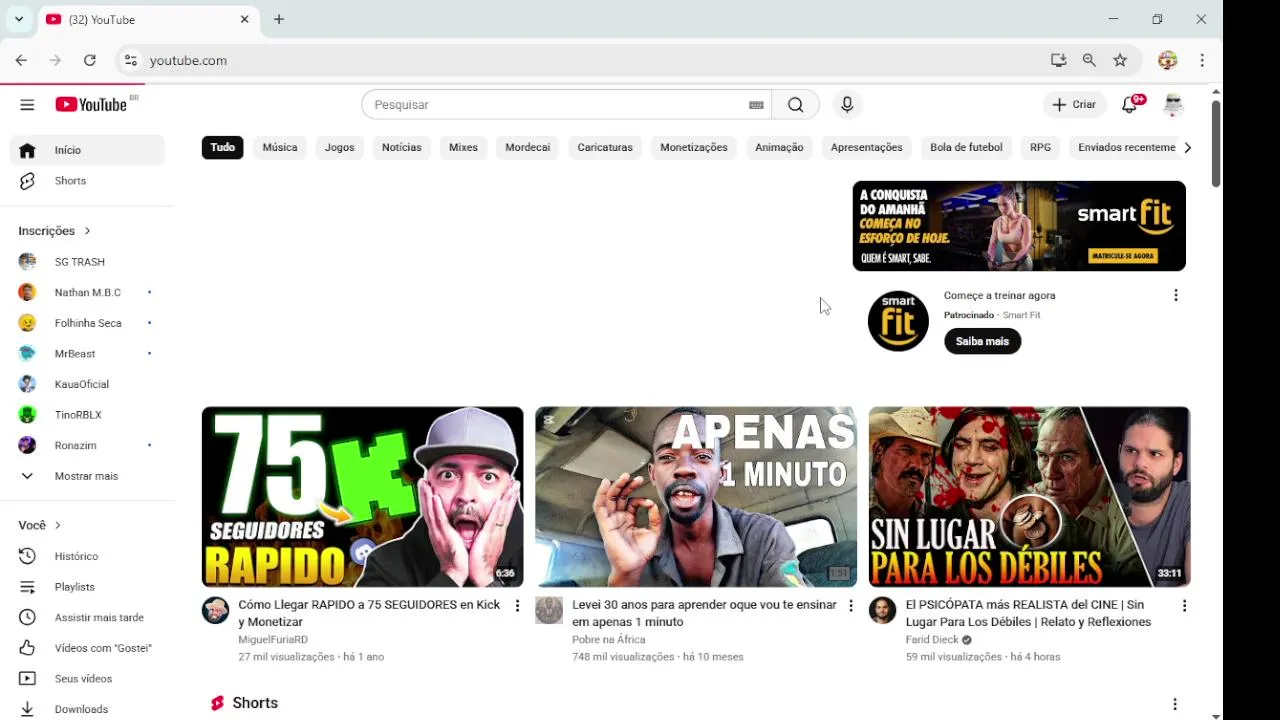
Task: Open the Pobre na África channel link
Action: pyautogui.click(x=609, y=640)
